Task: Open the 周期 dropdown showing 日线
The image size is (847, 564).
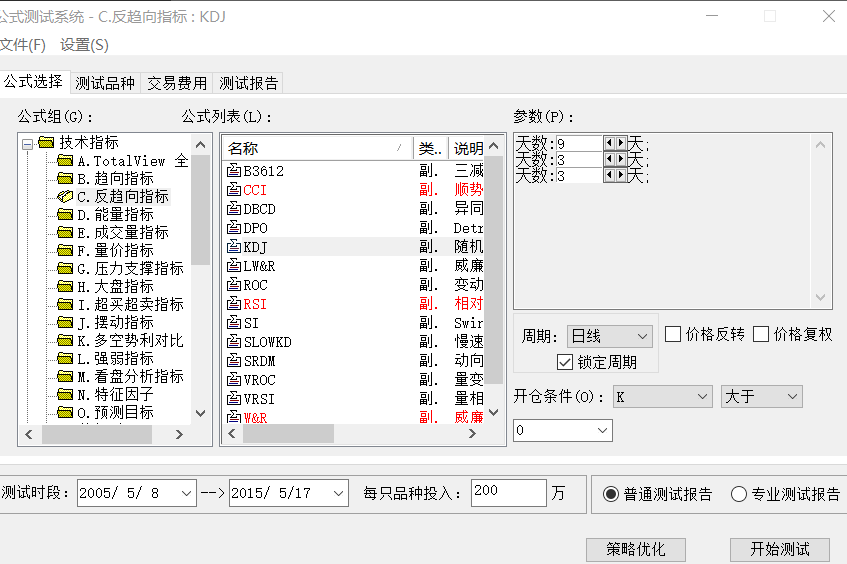Action: click(609, 336)
